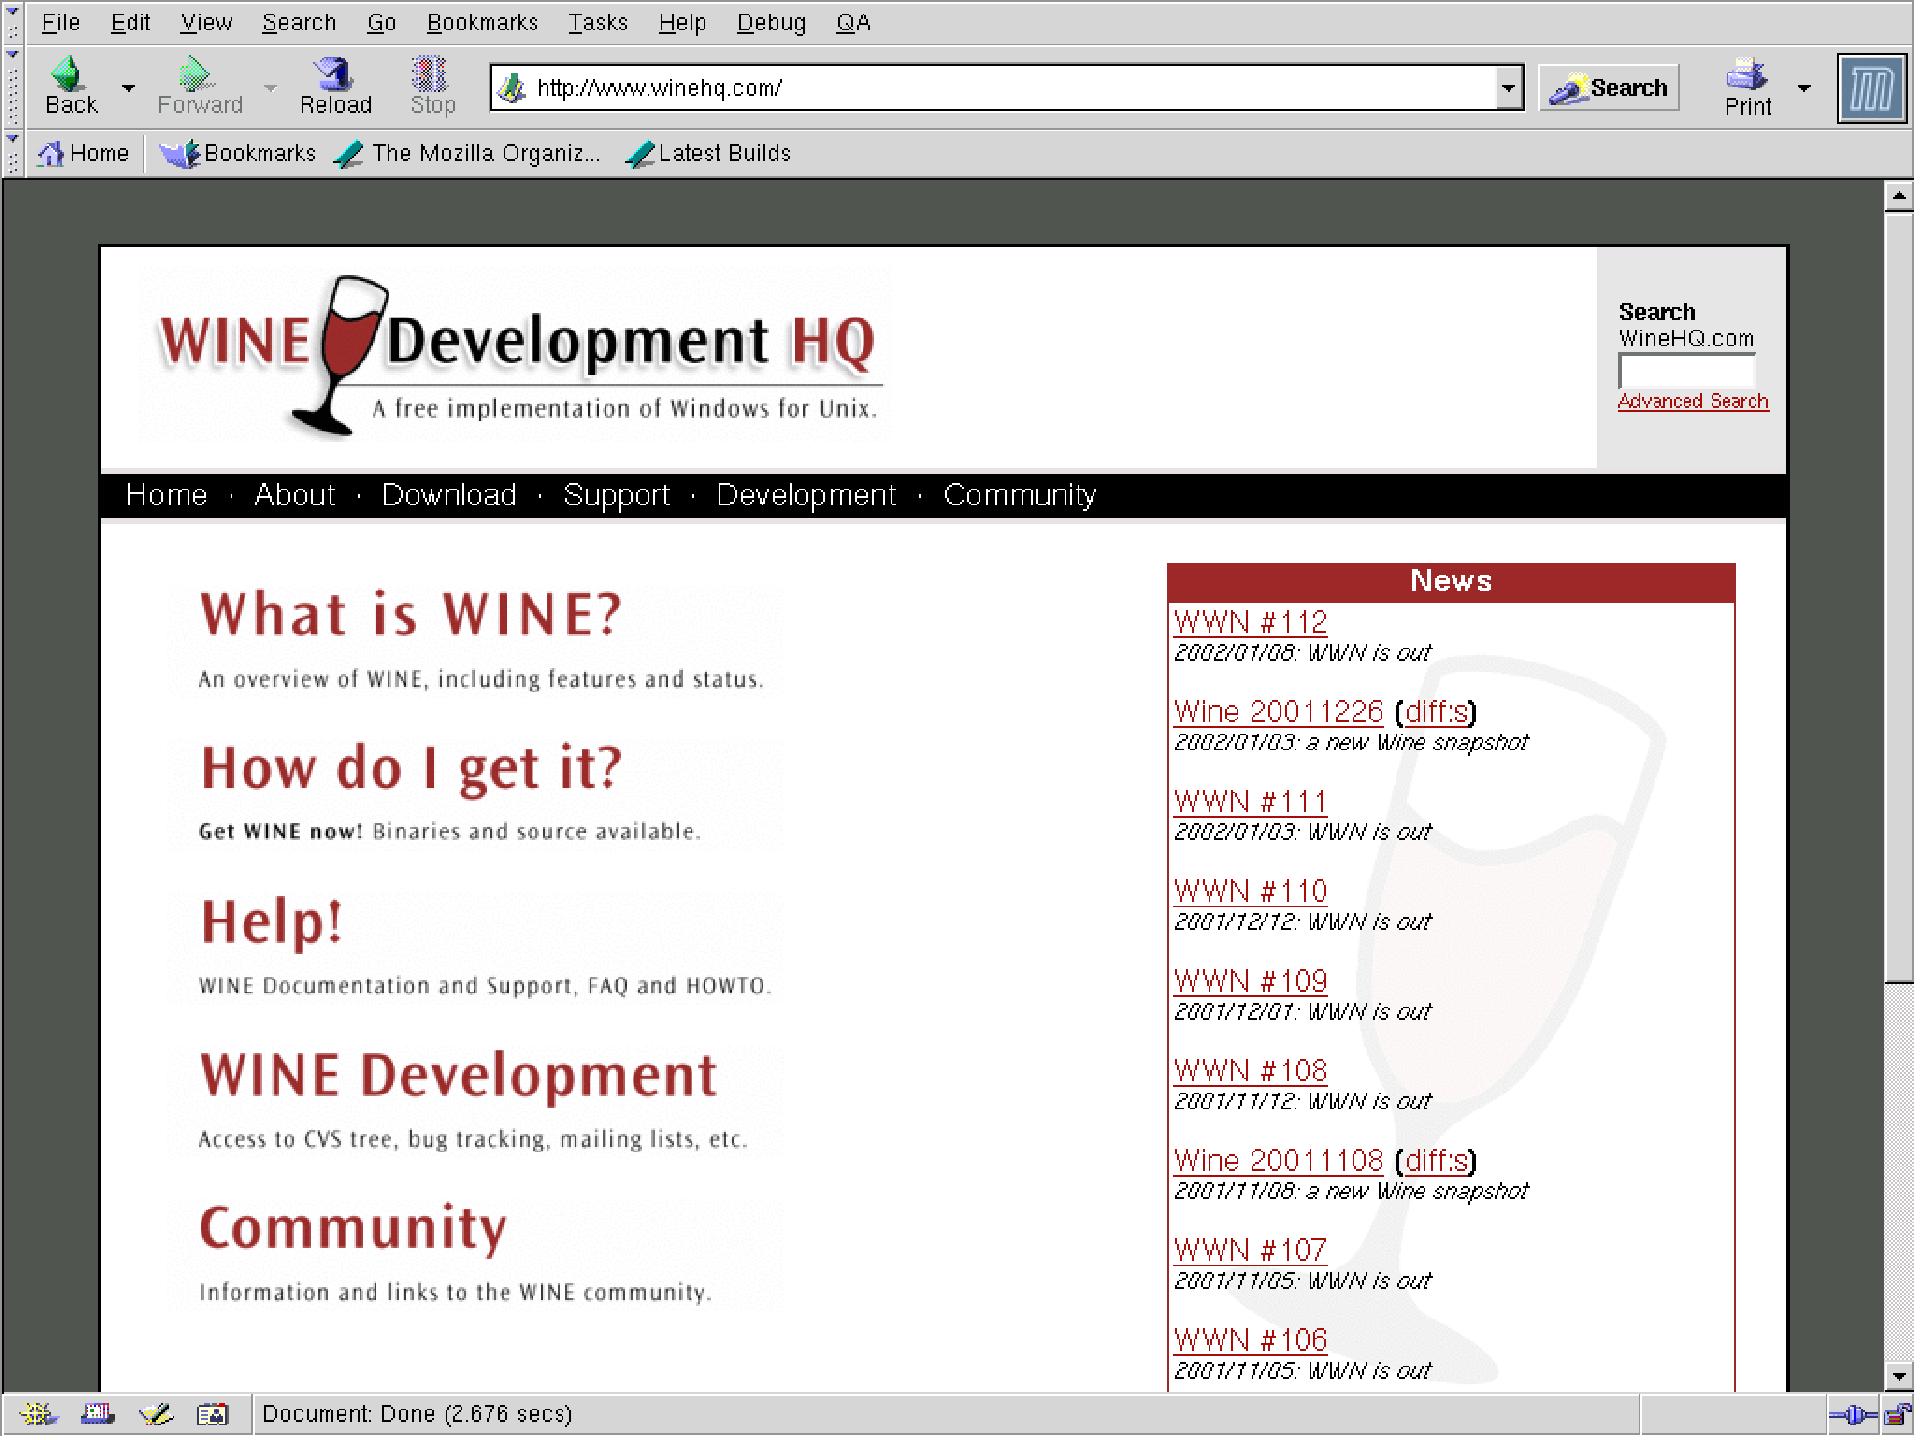
Task: Click the security lock status icon
Action: [1896, 1414]
